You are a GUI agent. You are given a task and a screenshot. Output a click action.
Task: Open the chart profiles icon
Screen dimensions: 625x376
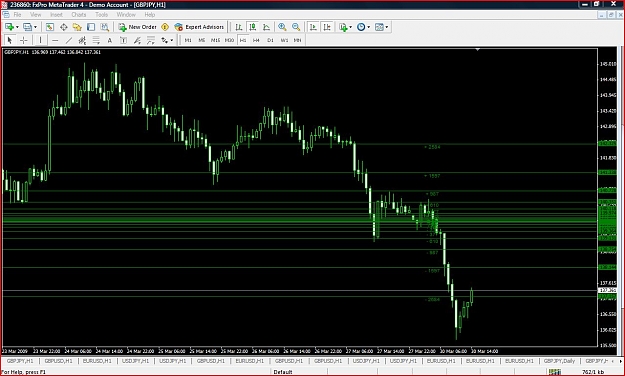coord(27,27)
